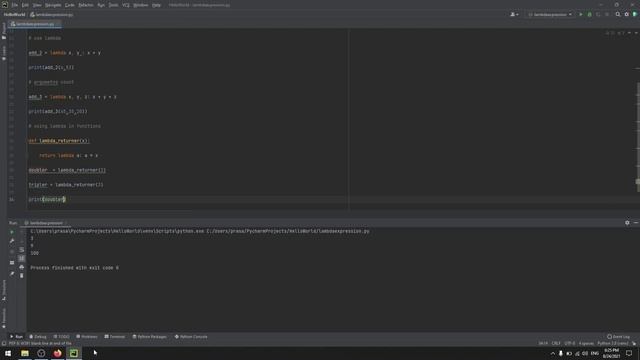Click line 30 print(doubler code line

tap(47, 200)
